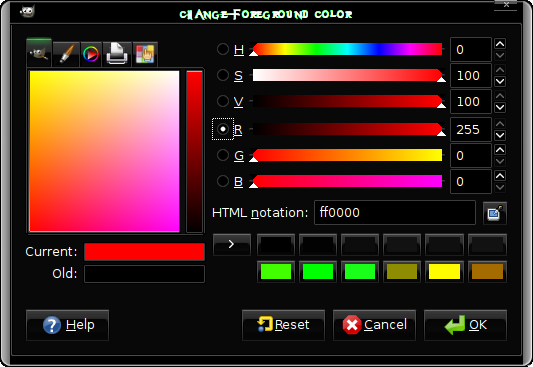Click the Hue rainbow slider
Screen dimensions: 533x367
click(347, 49)
